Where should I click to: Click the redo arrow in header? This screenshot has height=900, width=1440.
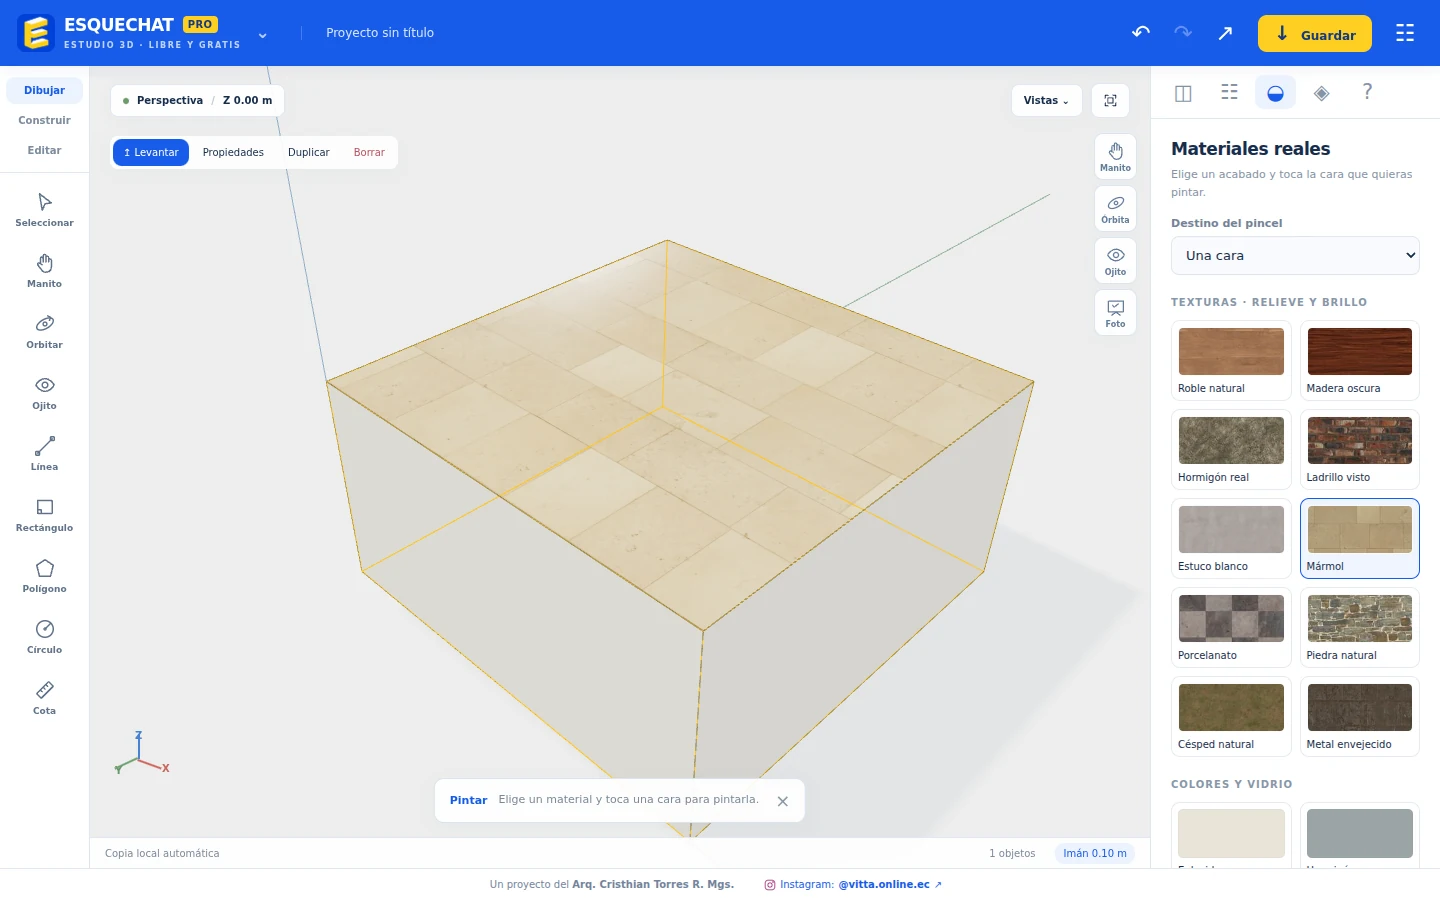tap(1183, 33)
